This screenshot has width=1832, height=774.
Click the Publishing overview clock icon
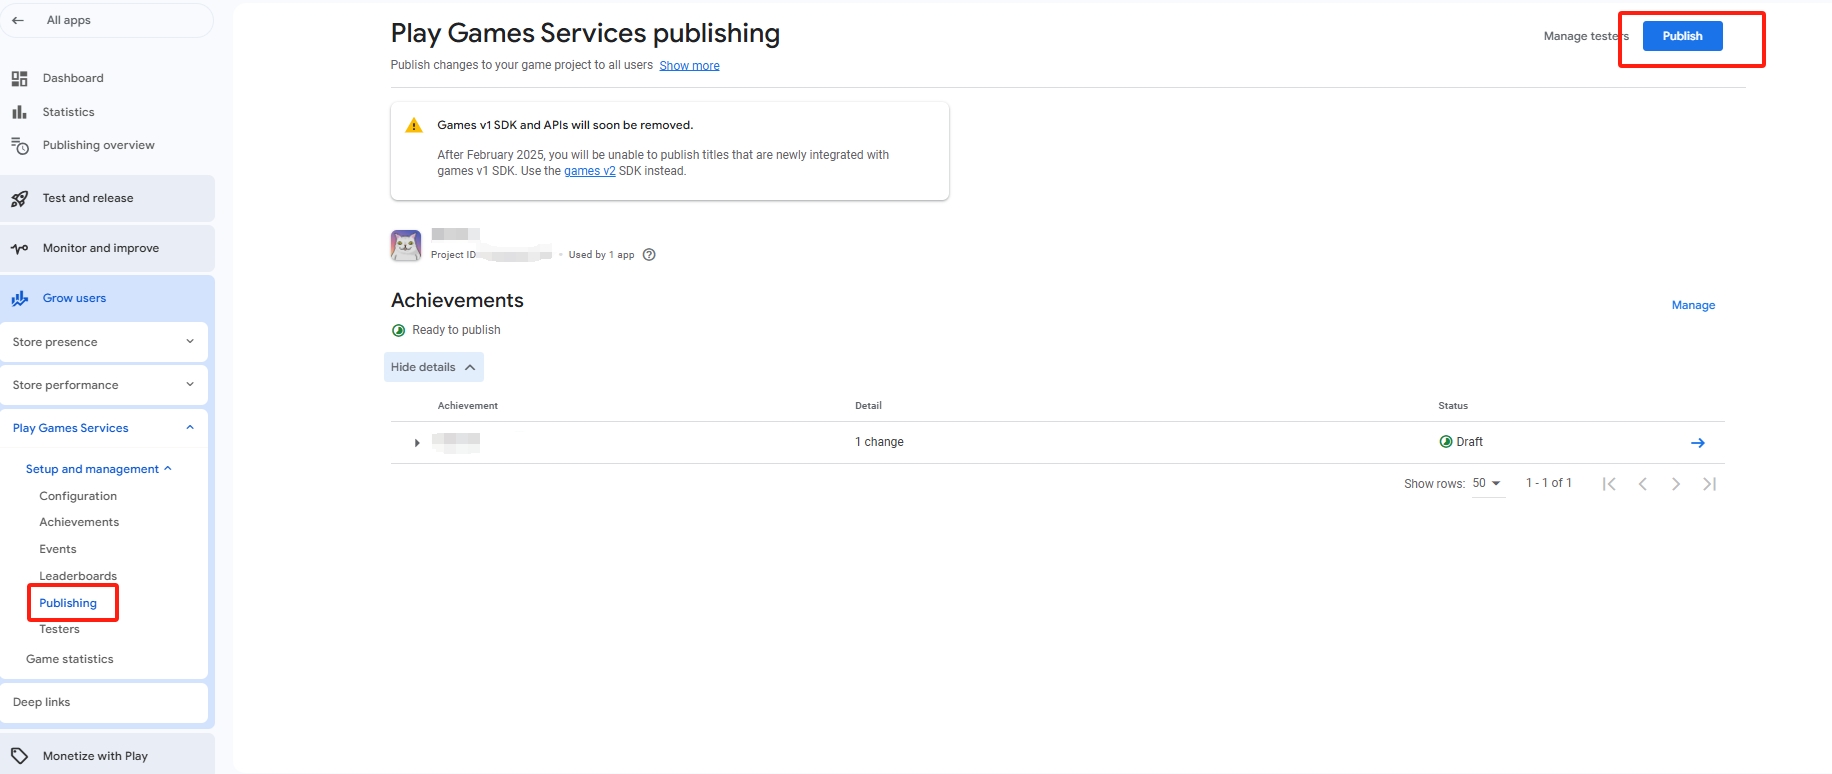point(20,146)
